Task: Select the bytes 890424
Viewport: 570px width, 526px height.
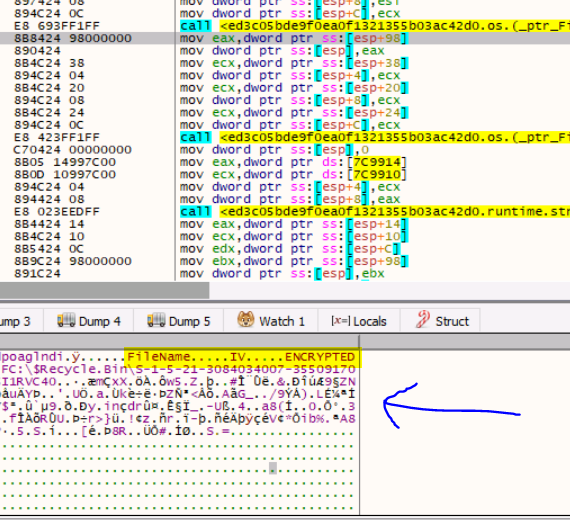Action: 37,51
